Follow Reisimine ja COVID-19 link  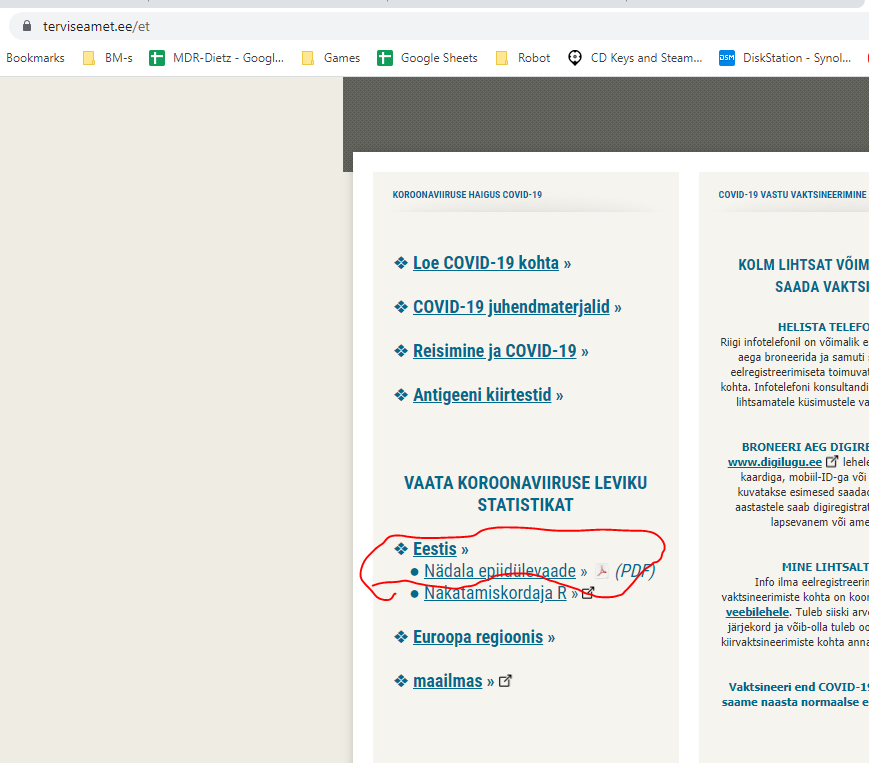click(495, 351)
